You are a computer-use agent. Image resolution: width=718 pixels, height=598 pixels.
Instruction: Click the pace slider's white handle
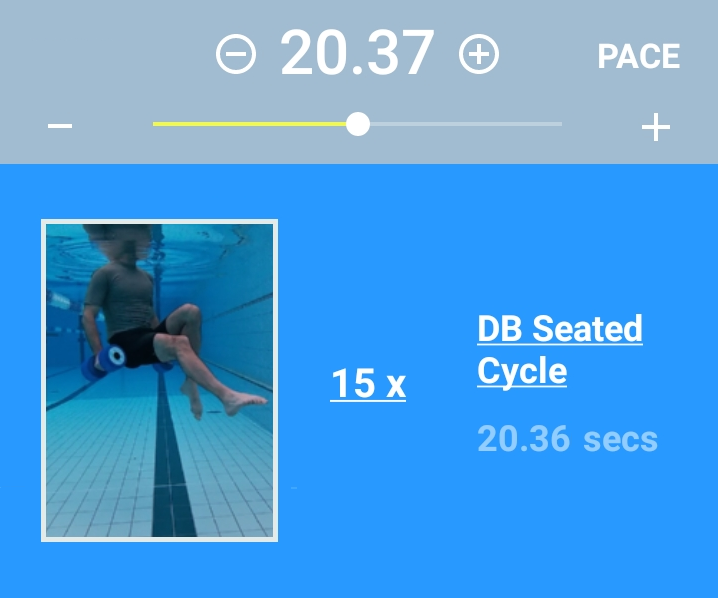358,124
